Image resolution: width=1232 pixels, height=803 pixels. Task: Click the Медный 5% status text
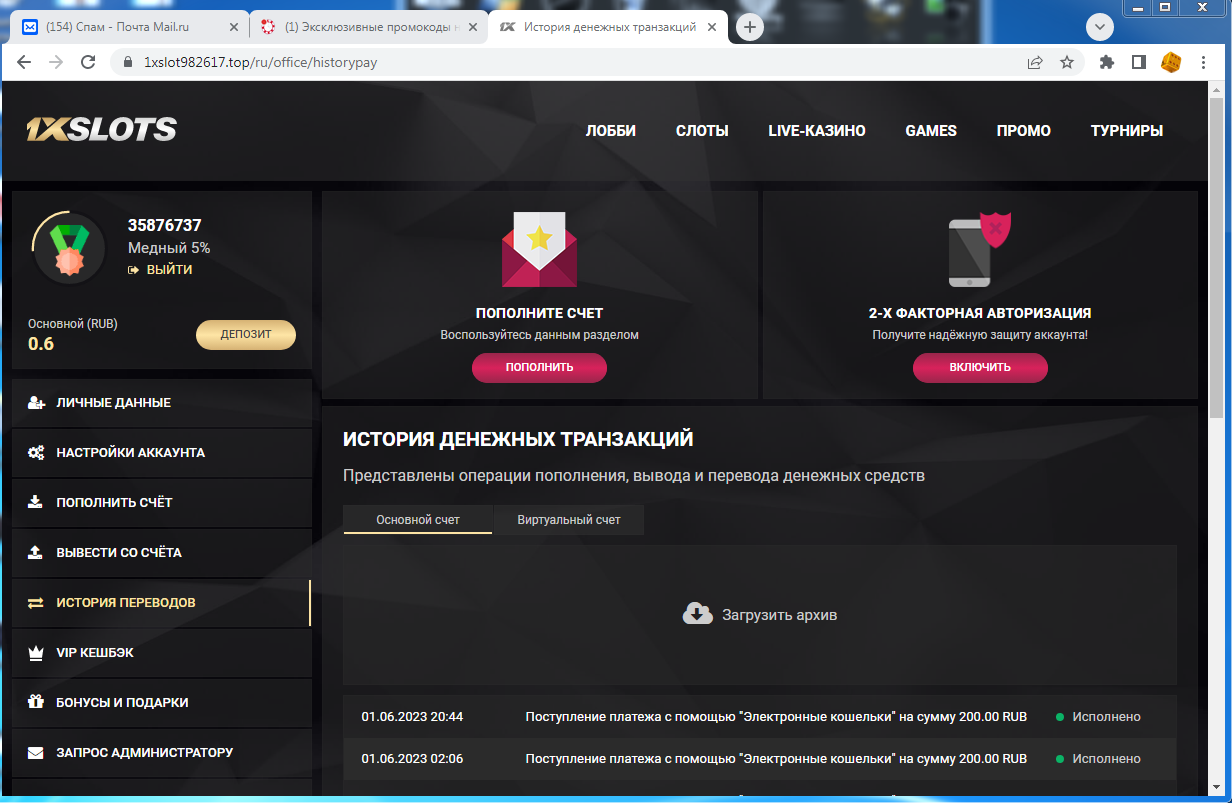point(169,248)
